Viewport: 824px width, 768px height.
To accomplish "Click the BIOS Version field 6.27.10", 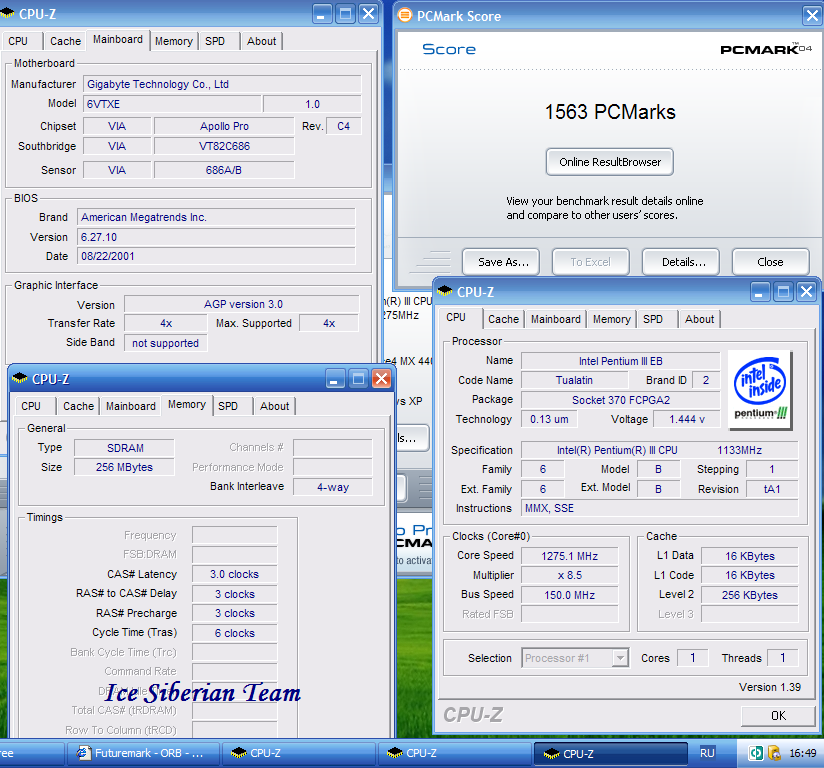I will pos(216,237).
